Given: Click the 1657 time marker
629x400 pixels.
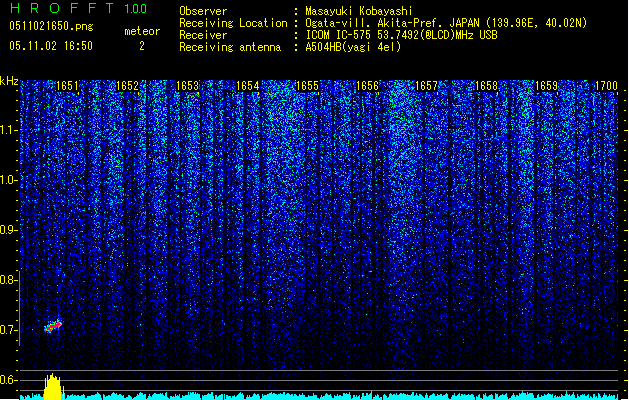Looking at the screenshot, I should pos(426,86).
